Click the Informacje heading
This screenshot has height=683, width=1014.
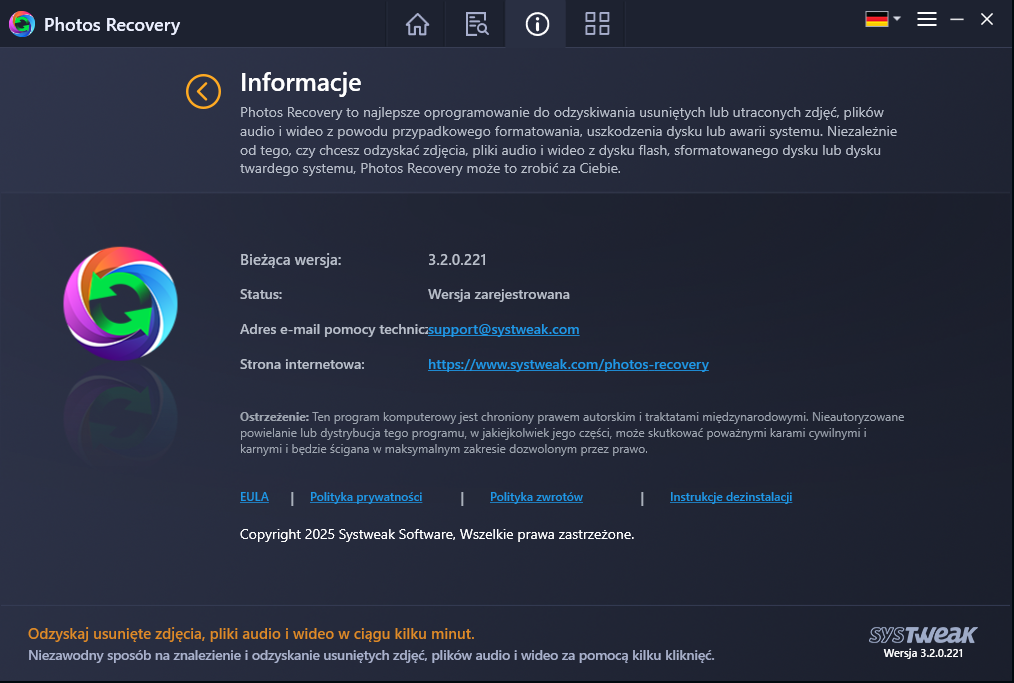[x=301, y=82]
